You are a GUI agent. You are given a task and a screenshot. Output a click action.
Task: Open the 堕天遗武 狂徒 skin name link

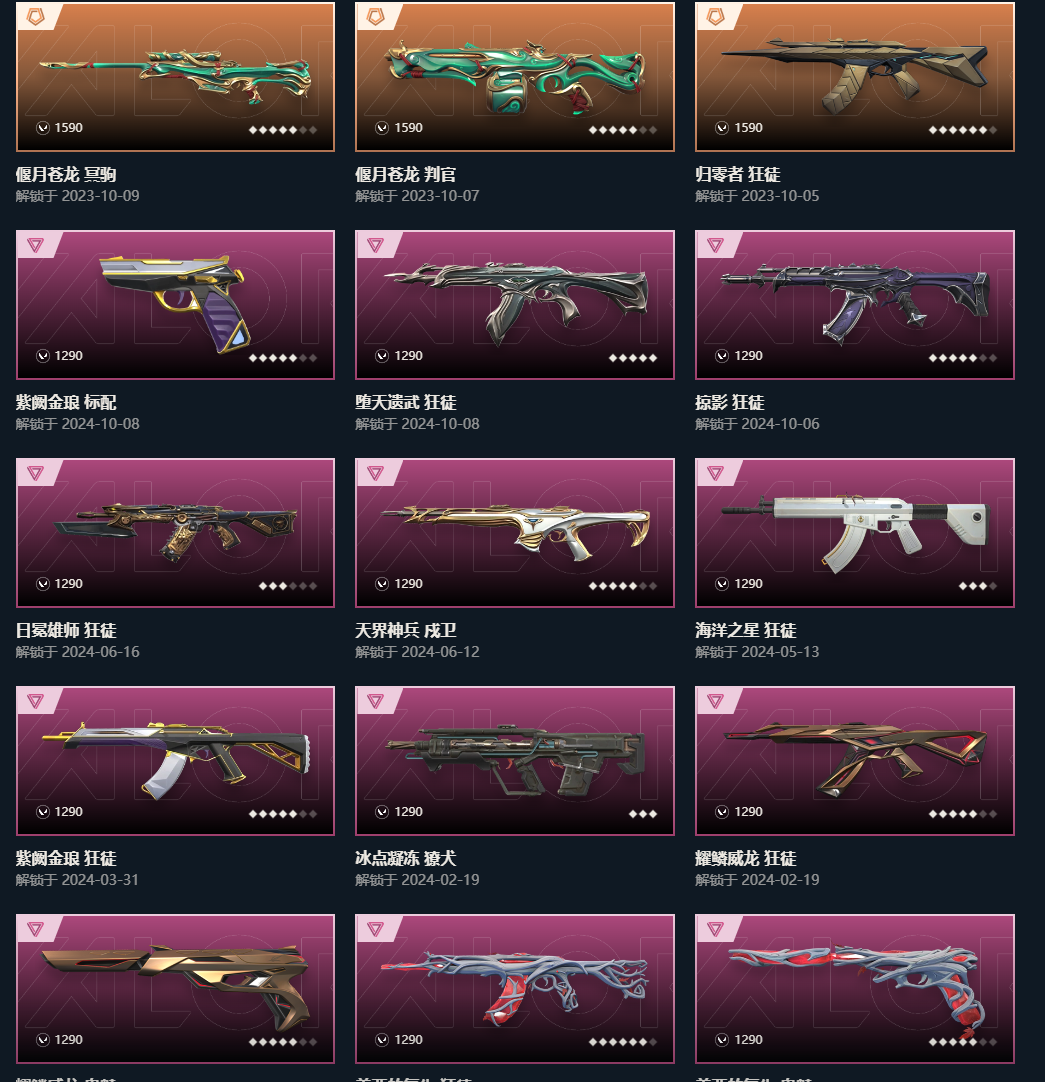tap(406, 402)
